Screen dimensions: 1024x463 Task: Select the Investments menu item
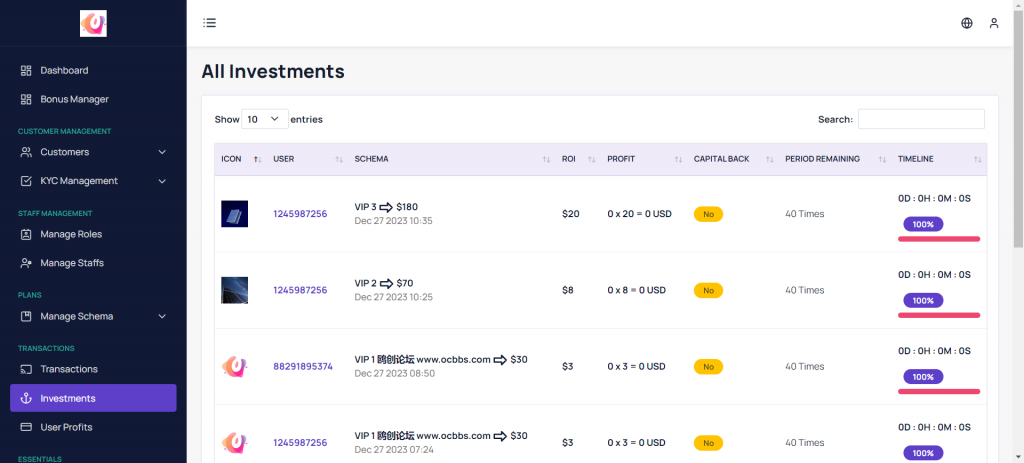tap(93, 398)
